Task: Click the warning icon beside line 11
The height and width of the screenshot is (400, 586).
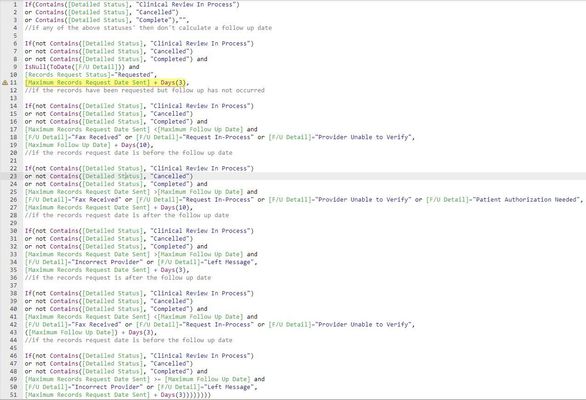Action: [x=5, y=83]
